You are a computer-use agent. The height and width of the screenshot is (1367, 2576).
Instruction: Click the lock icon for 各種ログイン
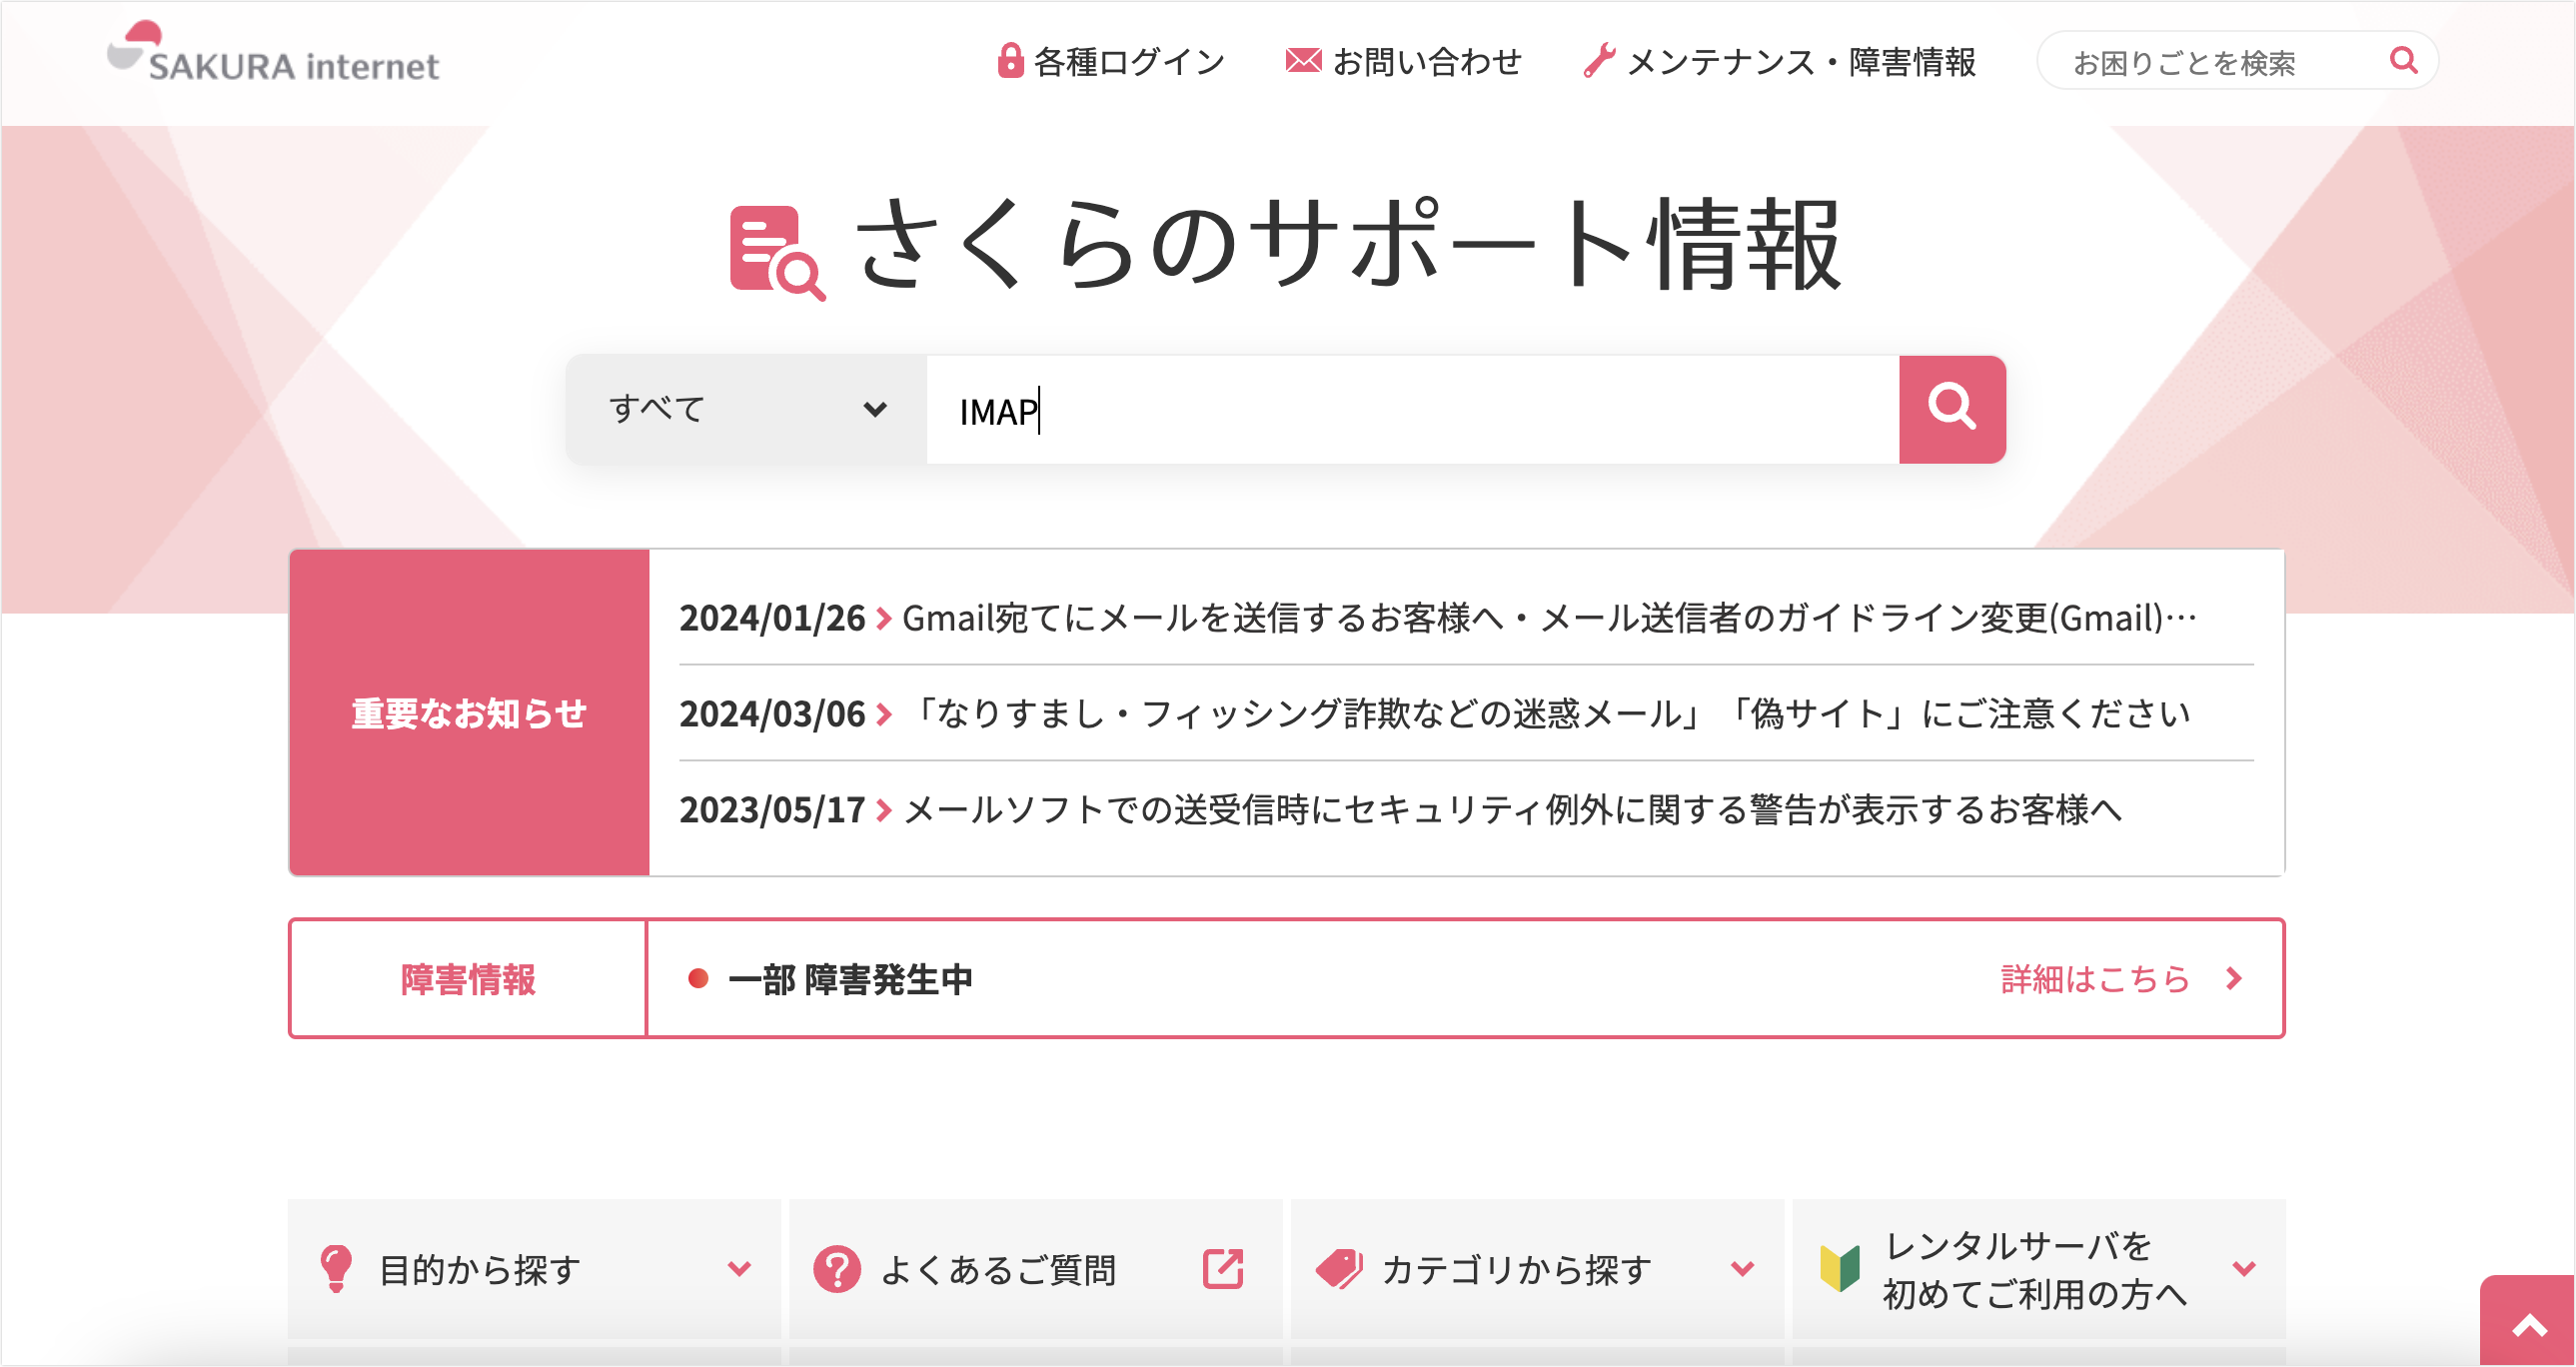1010,61
